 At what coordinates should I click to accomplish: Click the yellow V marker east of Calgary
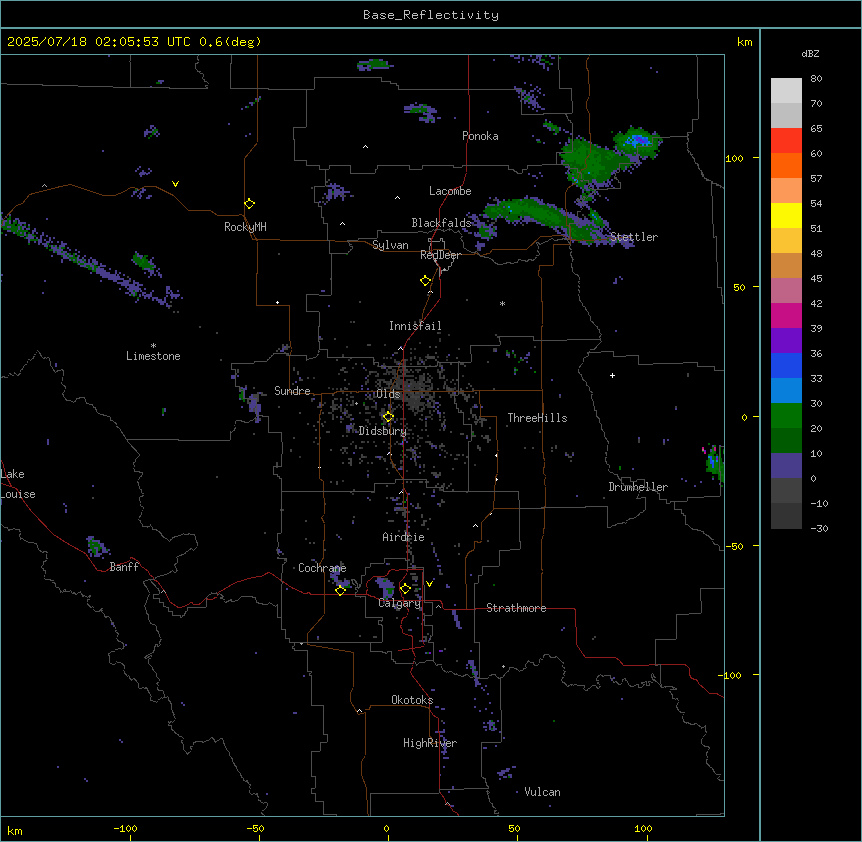(429, 584)
